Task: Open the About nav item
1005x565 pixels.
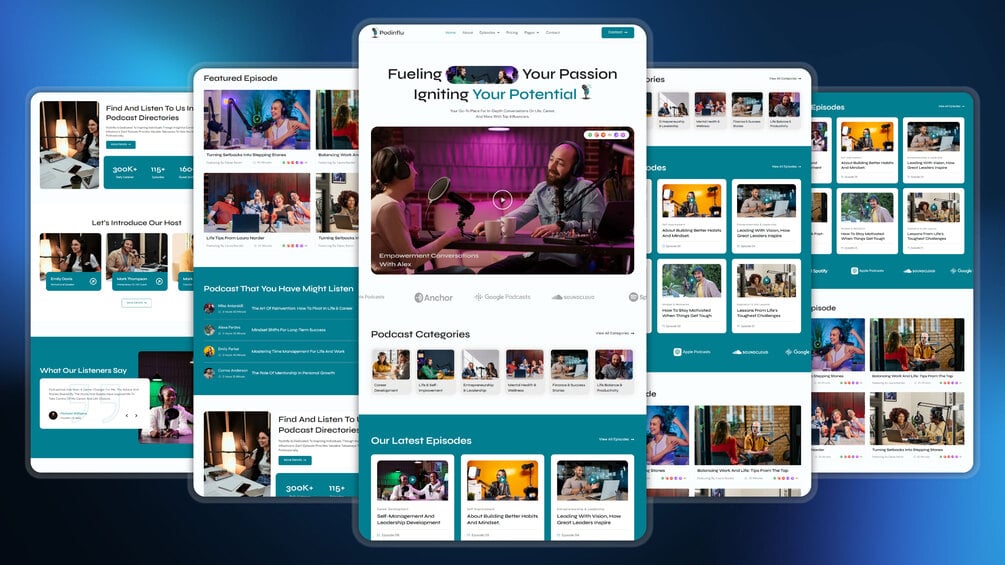Action: (468, 32)
